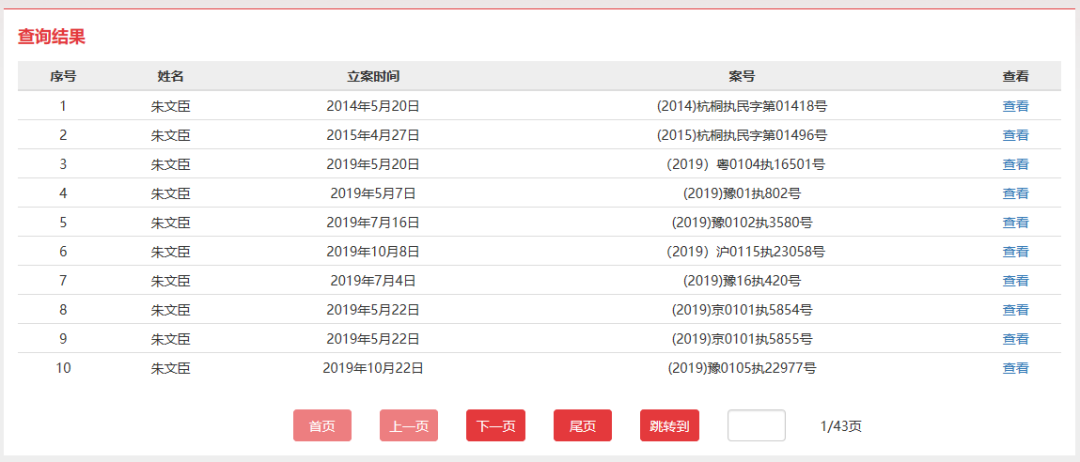
Task: Open 查看 link for case (2019)豫0102执3580号
Action: [x=1015, y=223]
